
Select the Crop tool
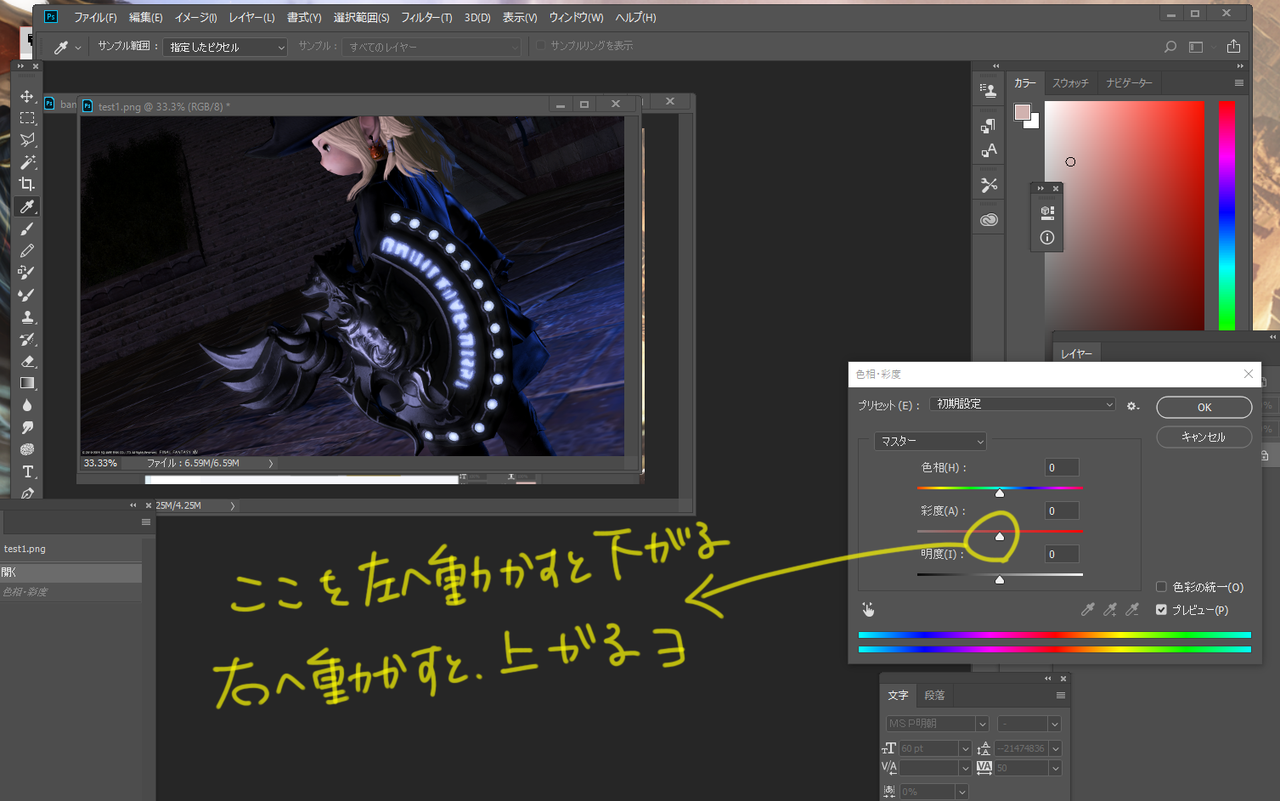(27, 184)
